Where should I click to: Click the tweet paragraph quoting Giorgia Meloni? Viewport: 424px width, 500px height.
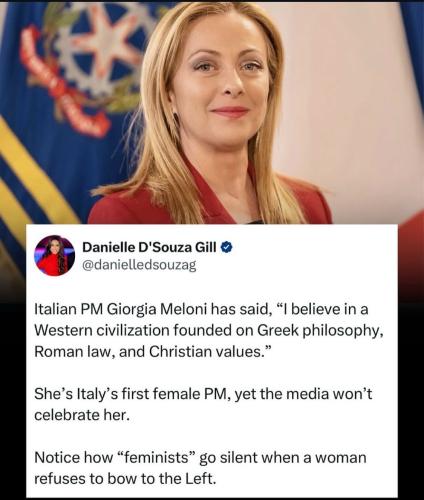coord(208,331)
